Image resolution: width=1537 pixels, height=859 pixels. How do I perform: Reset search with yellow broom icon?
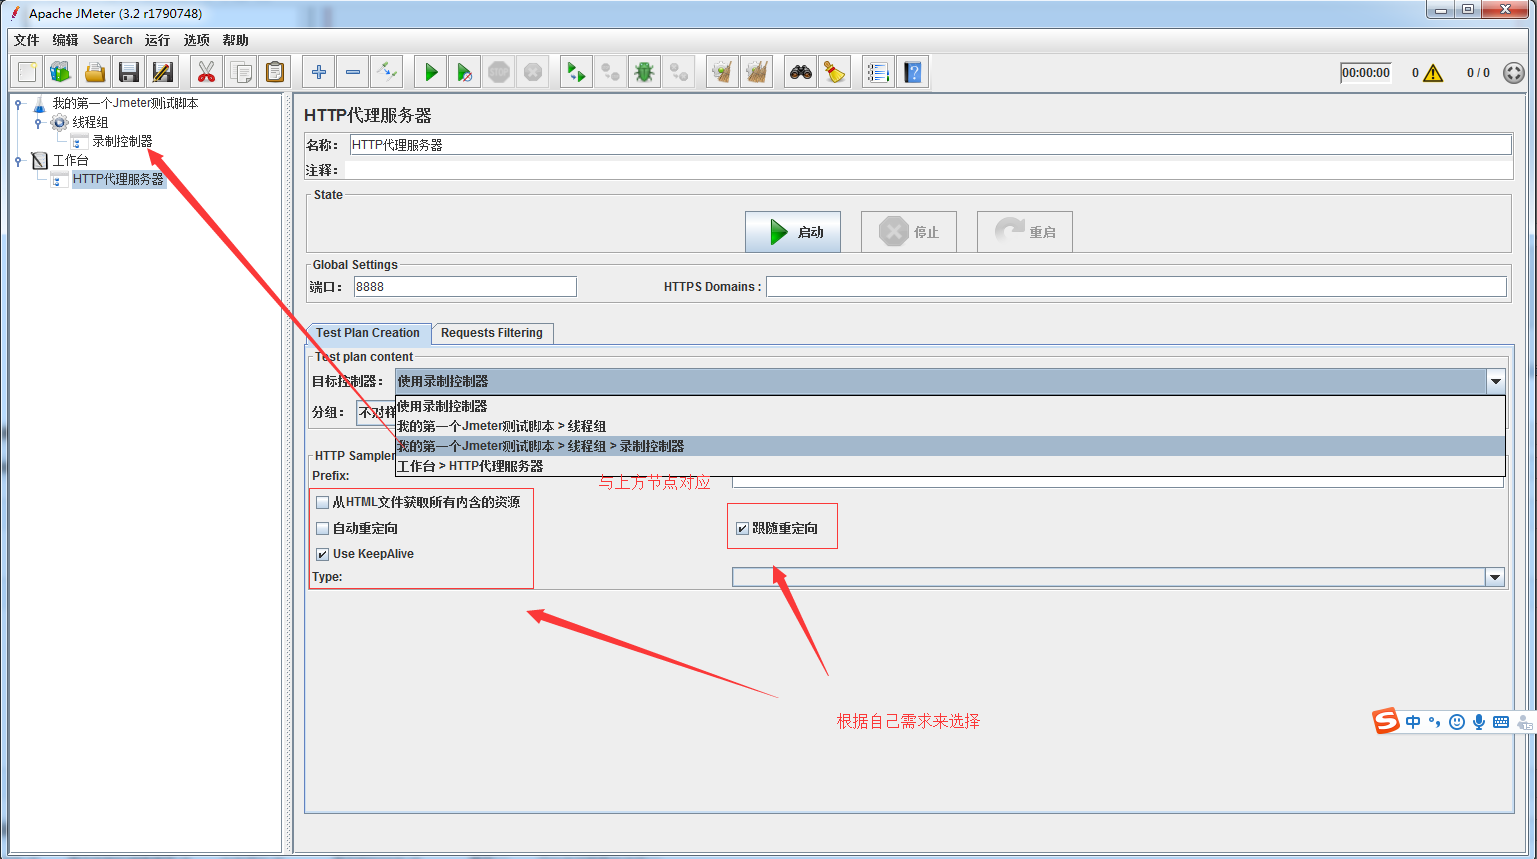[x=834, y=72]
